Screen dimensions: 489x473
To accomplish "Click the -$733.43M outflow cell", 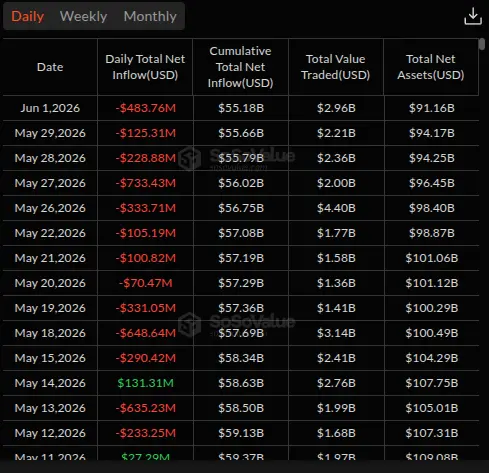I will pyautogui.click(x=145, y=183).
